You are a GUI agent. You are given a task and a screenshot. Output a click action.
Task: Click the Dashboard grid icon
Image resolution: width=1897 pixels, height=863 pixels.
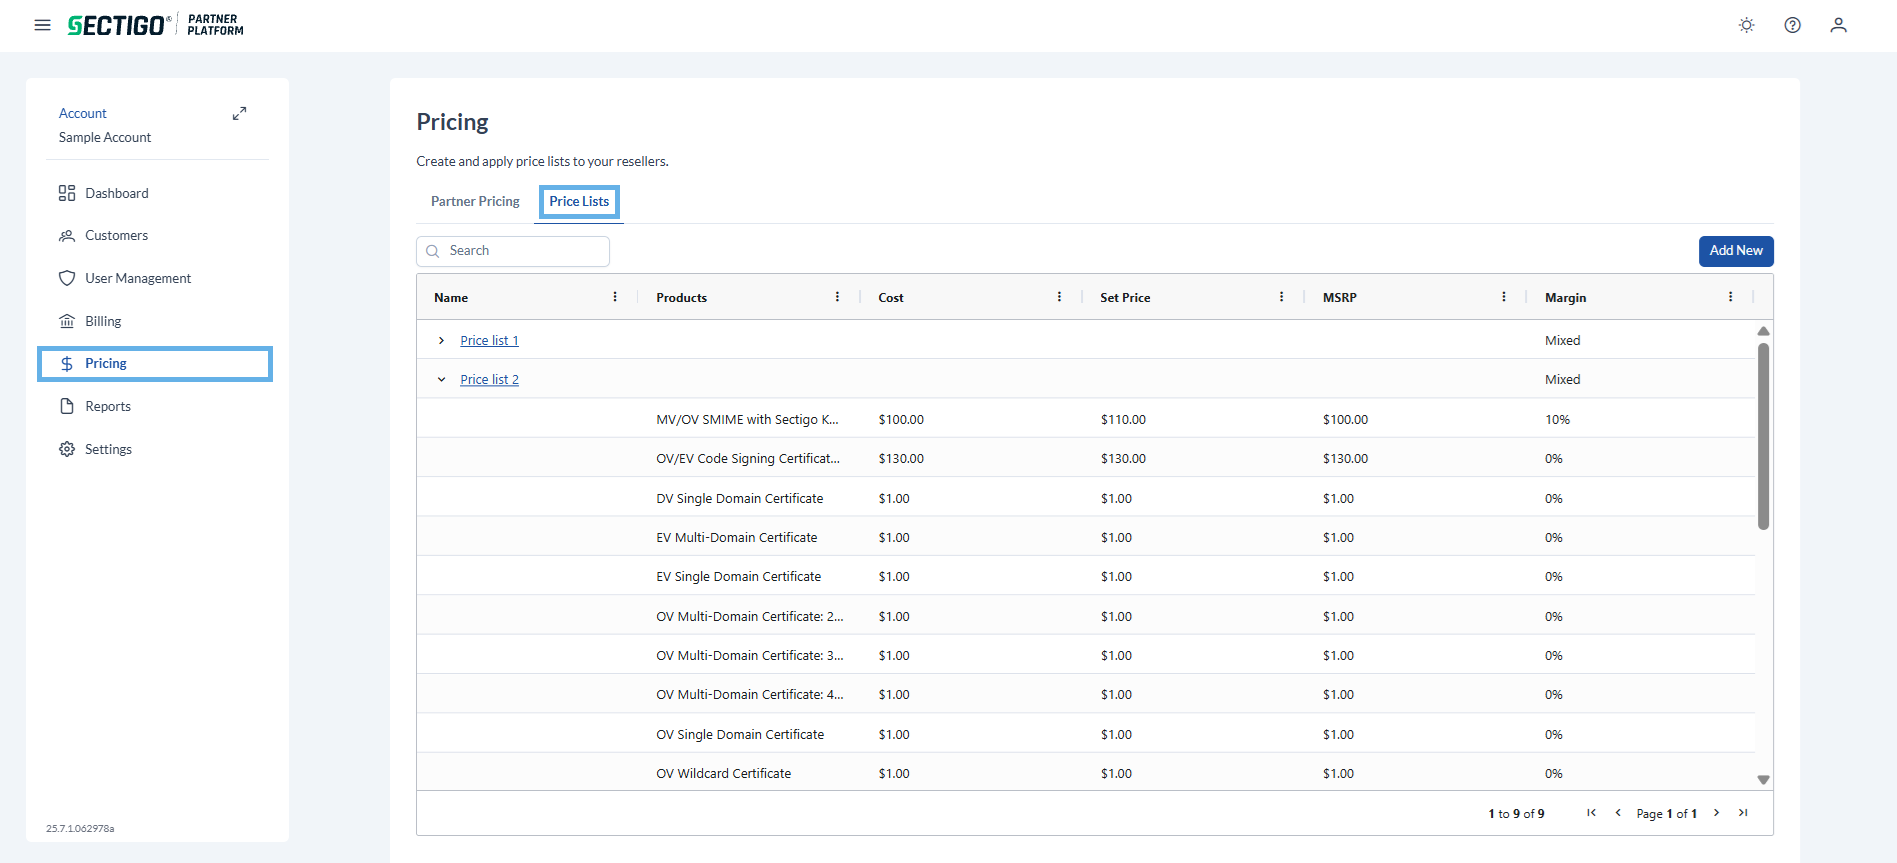point(67,193)
